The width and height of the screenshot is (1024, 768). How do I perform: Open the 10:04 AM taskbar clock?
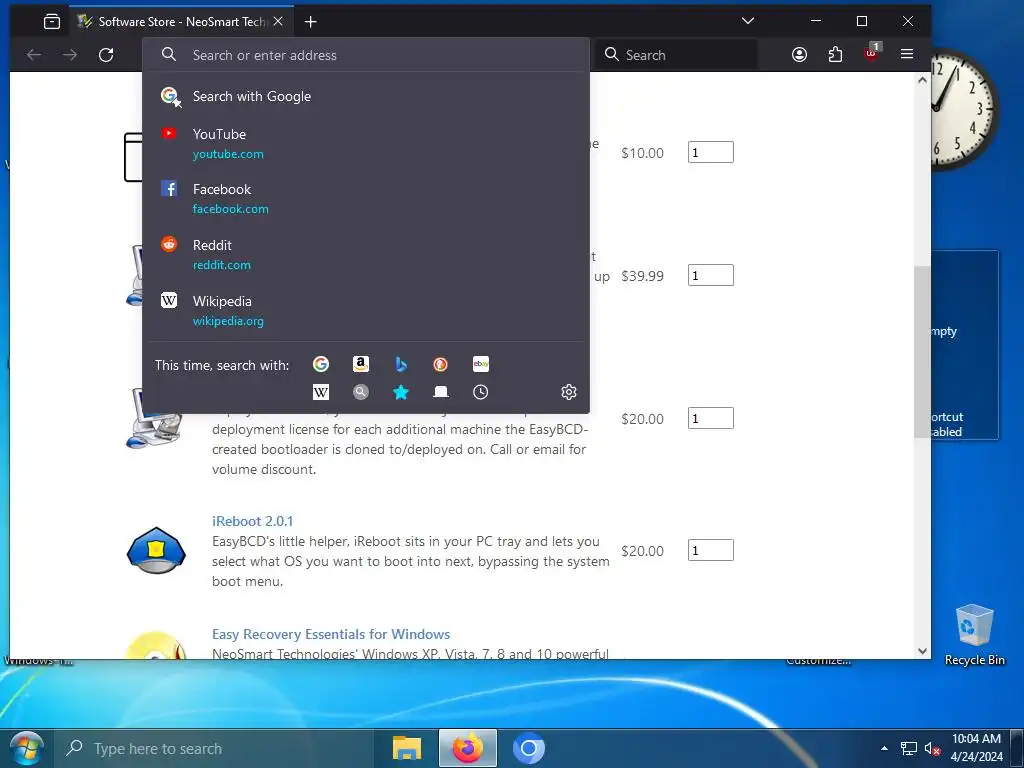coord(976,748)
